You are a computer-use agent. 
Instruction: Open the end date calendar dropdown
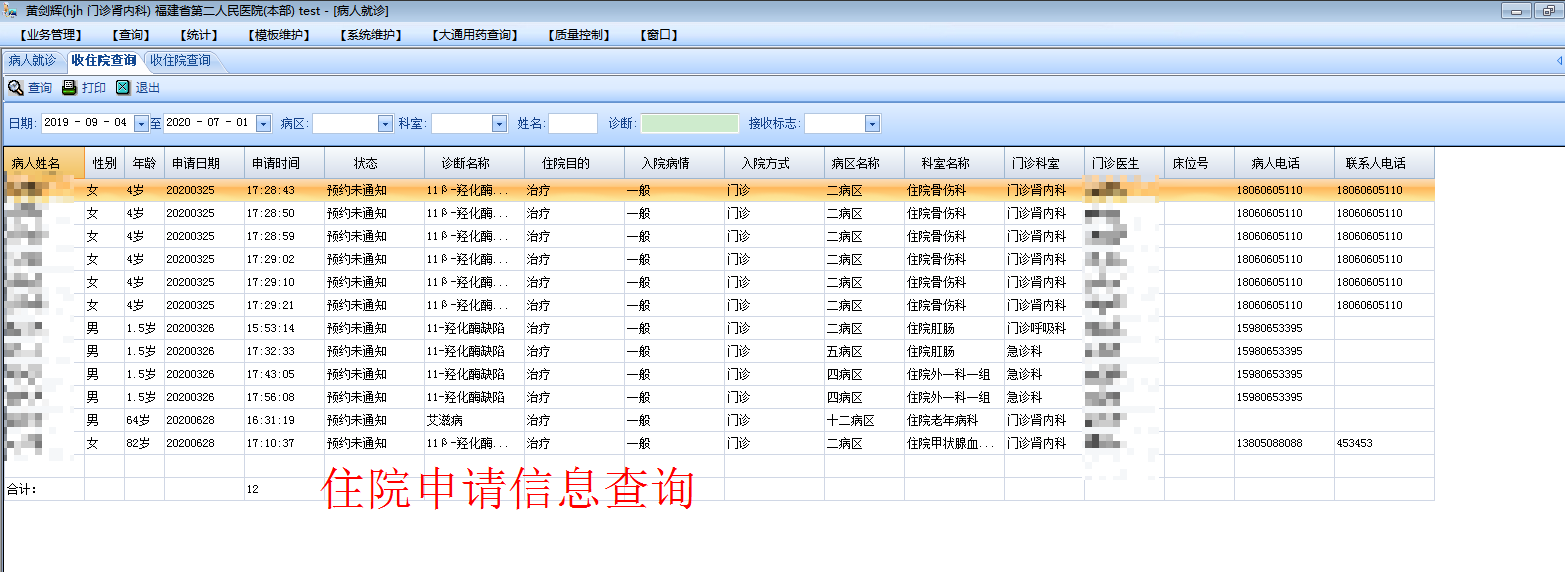pos(263,123)
